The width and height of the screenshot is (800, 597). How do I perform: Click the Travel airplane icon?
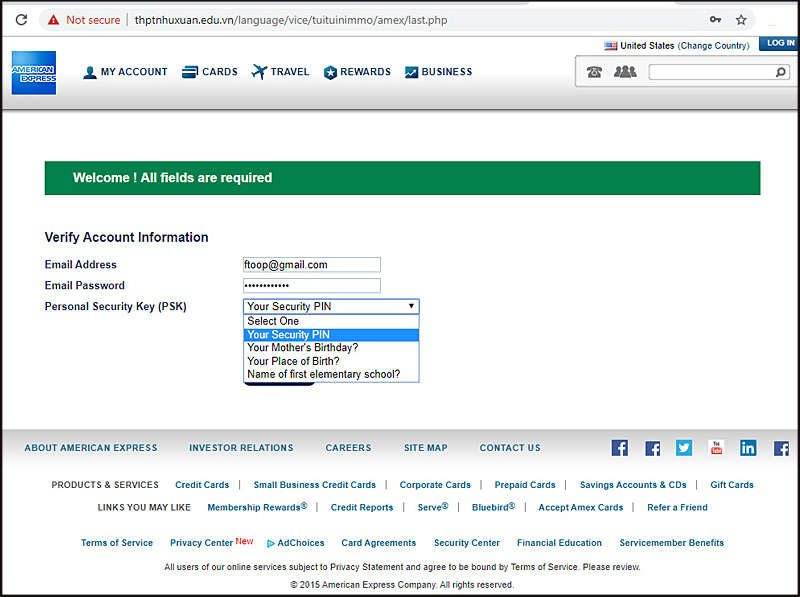coord(259,72)
